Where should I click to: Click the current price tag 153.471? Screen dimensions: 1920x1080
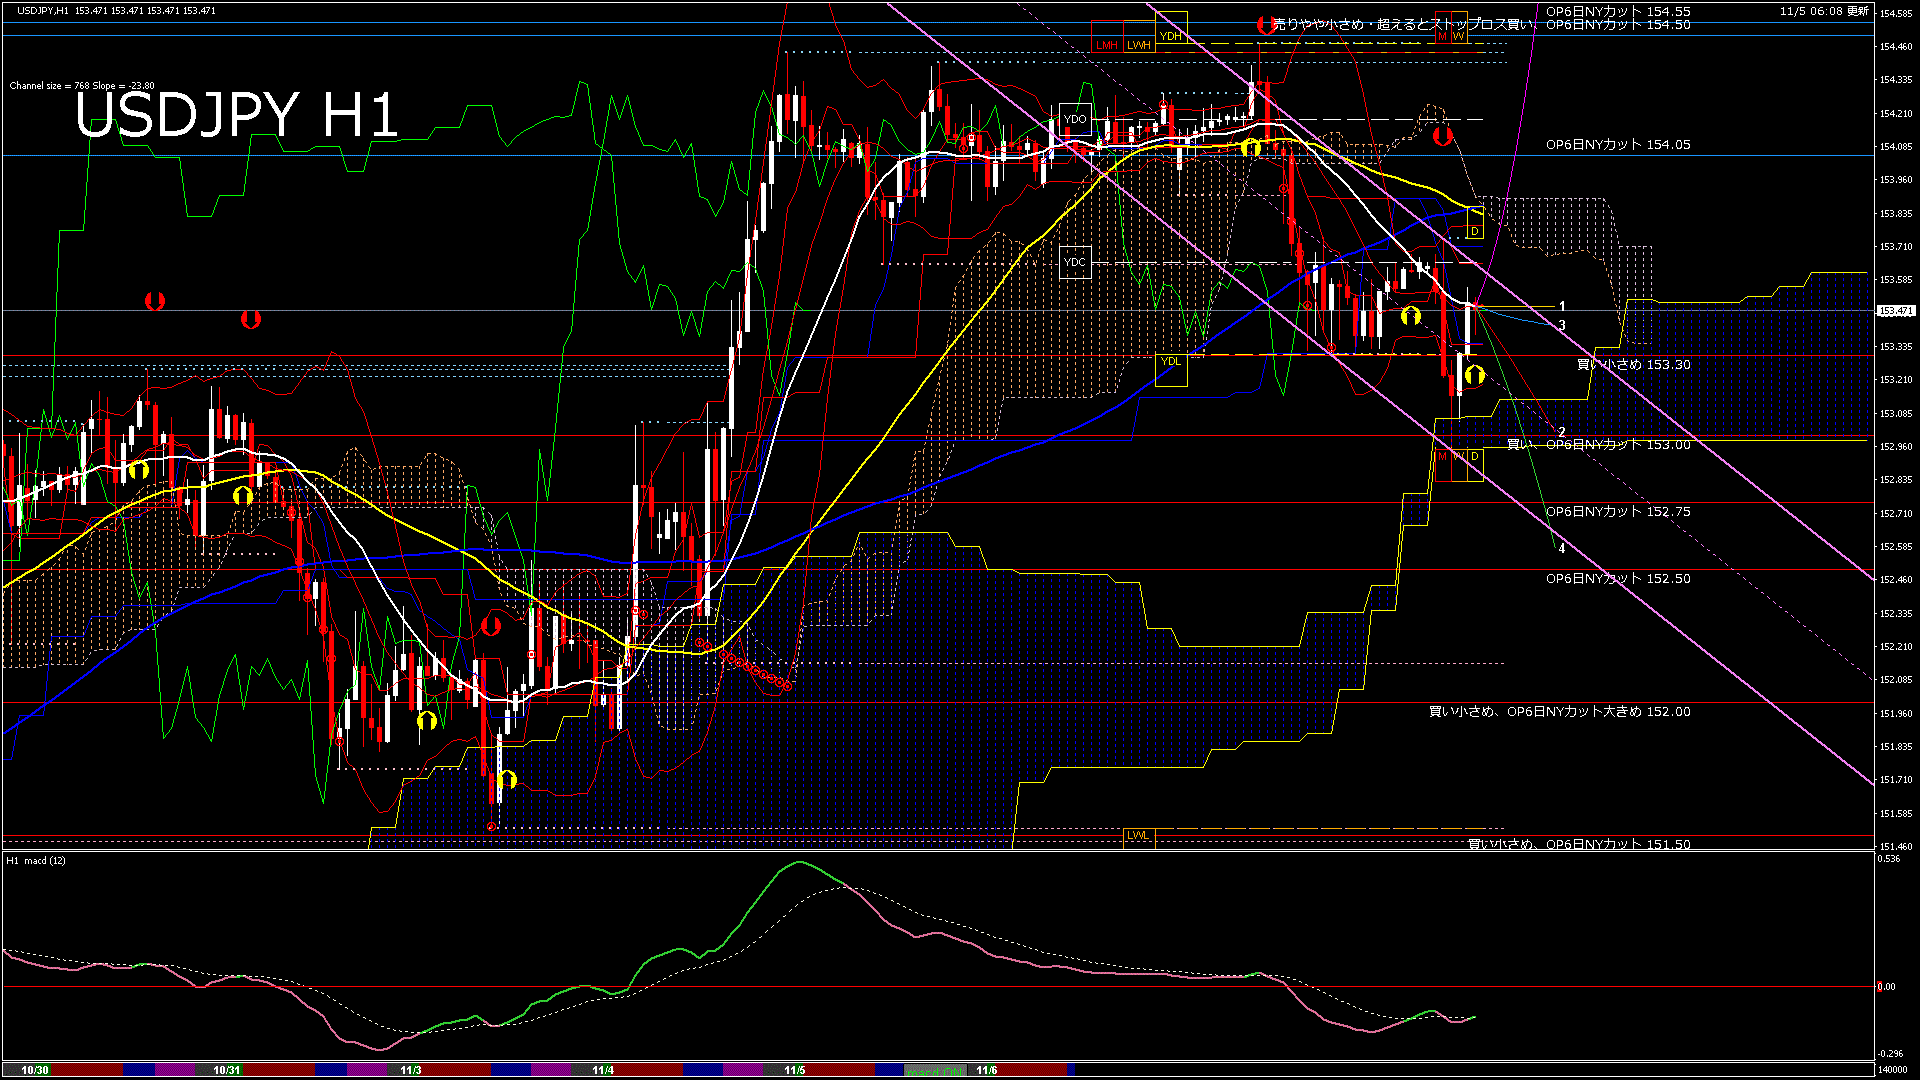point(1895,311)
